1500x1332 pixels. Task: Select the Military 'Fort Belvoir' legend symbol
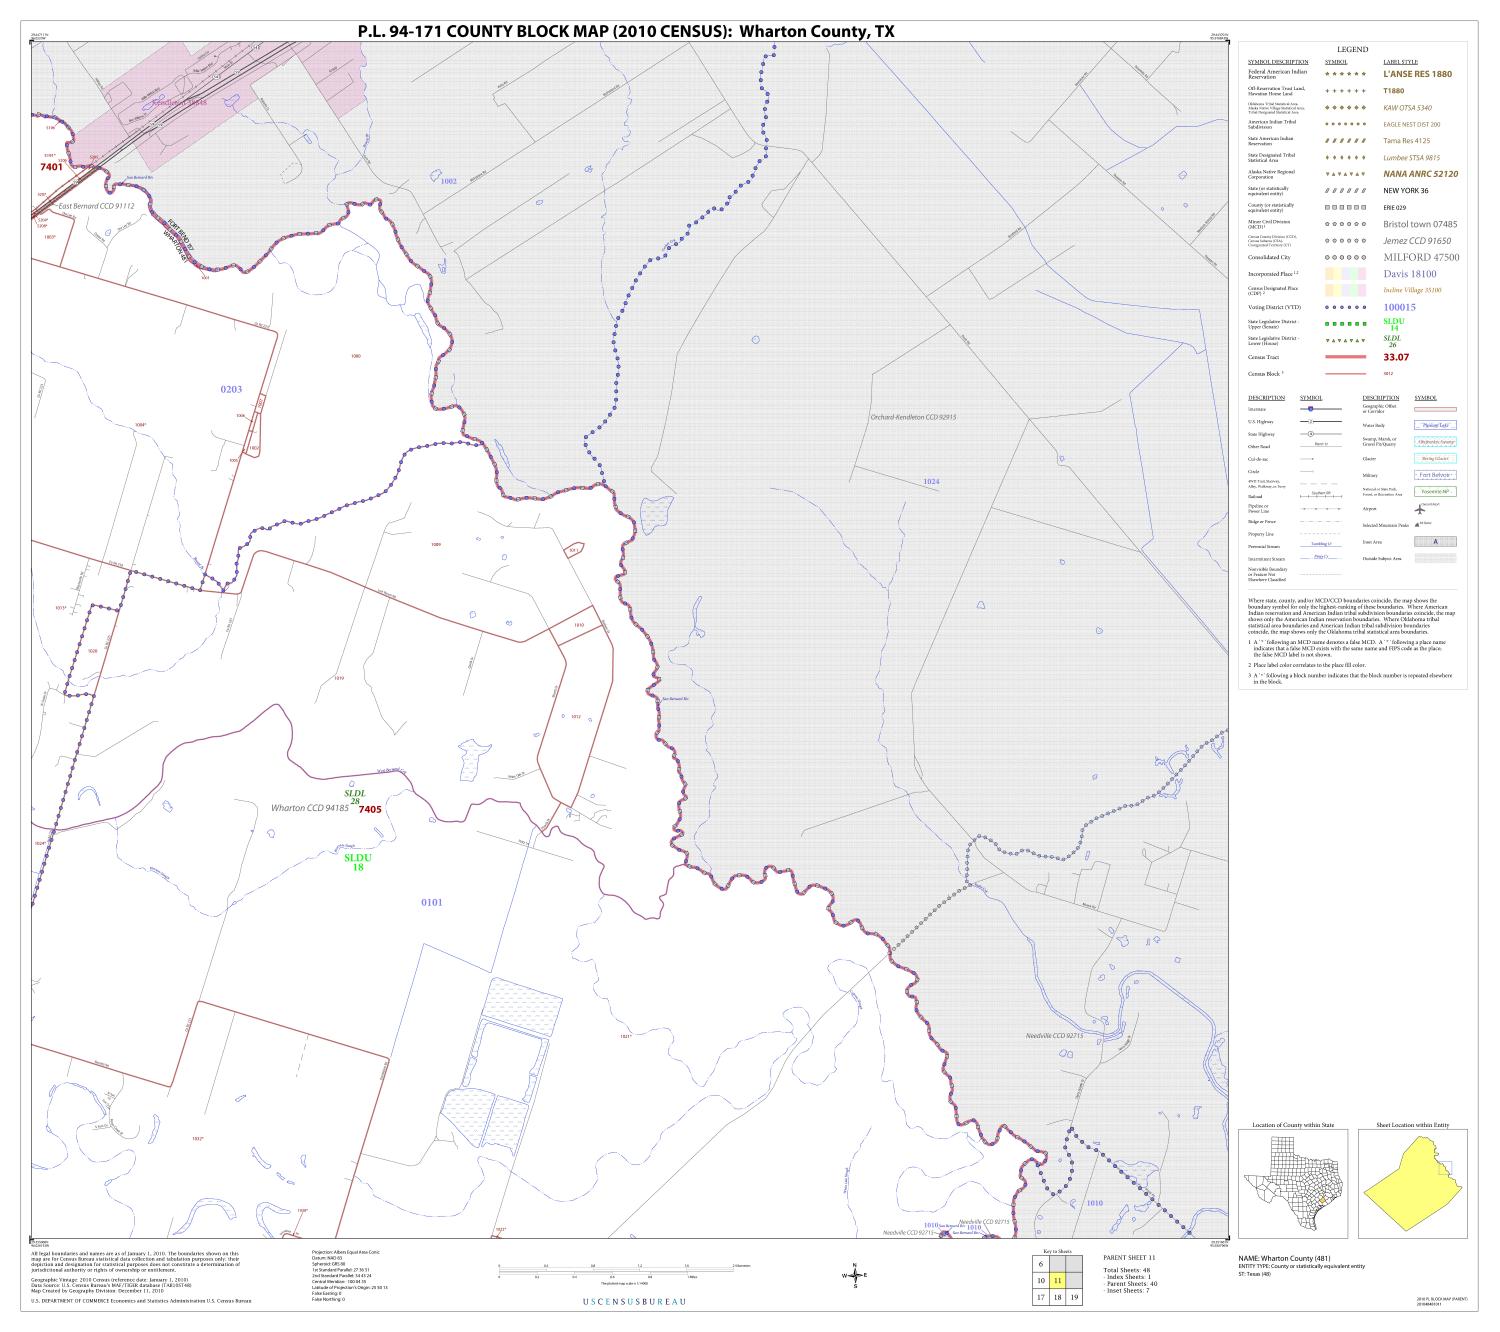pos(1435,475)
